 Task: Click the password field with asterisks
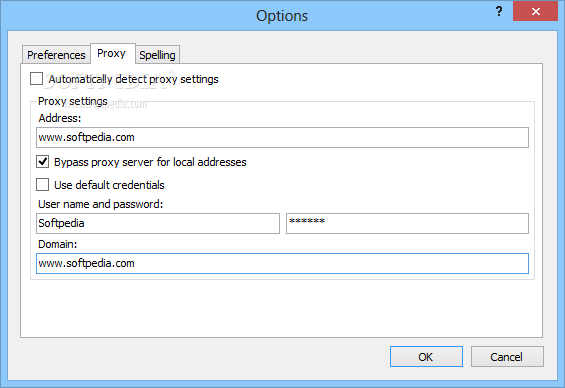(x=407, y=223)
